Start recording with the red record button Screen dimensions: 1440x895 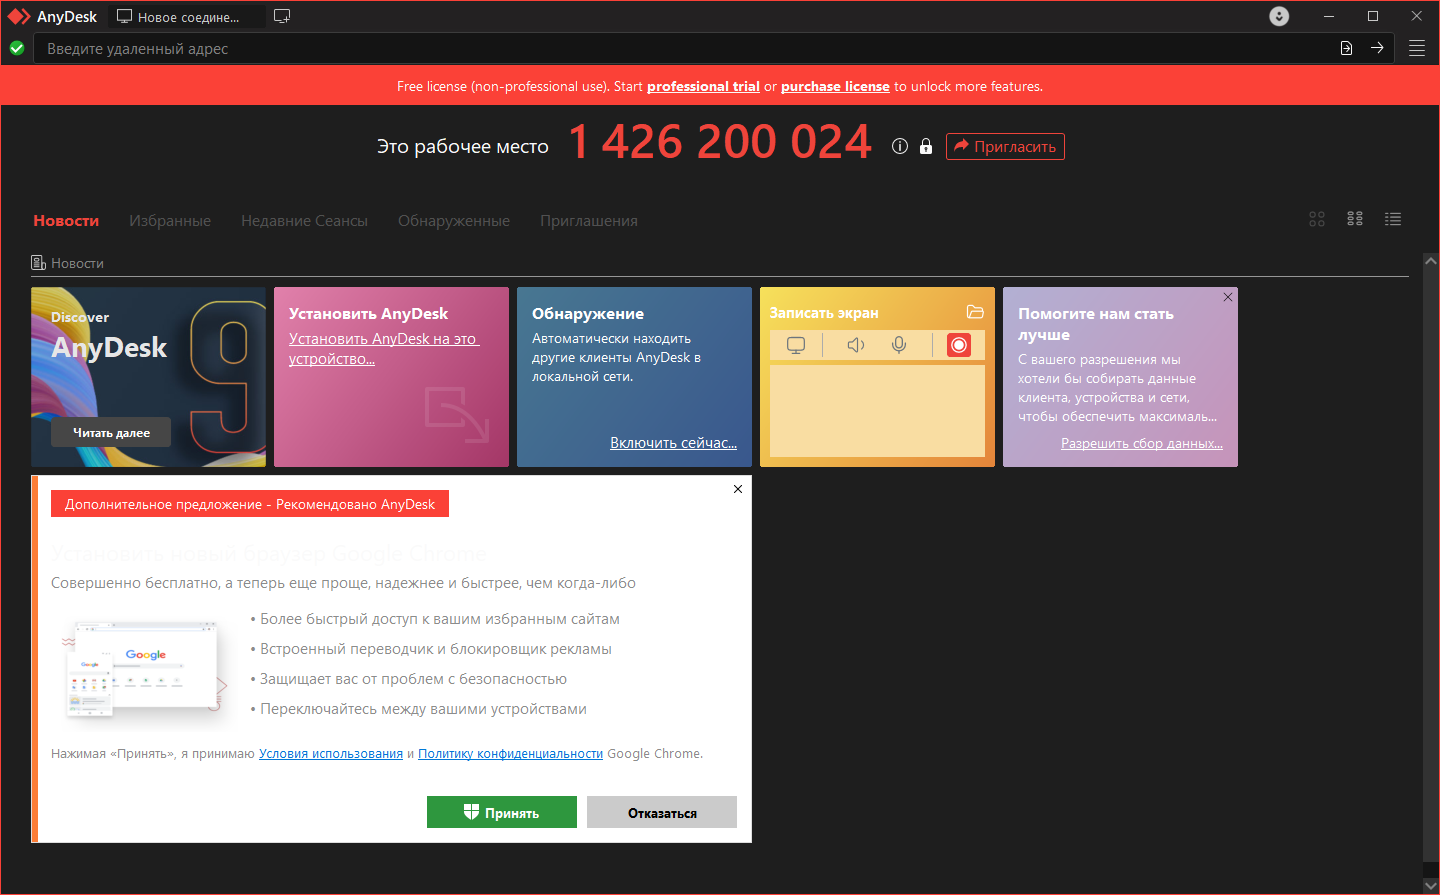point(958,345)
